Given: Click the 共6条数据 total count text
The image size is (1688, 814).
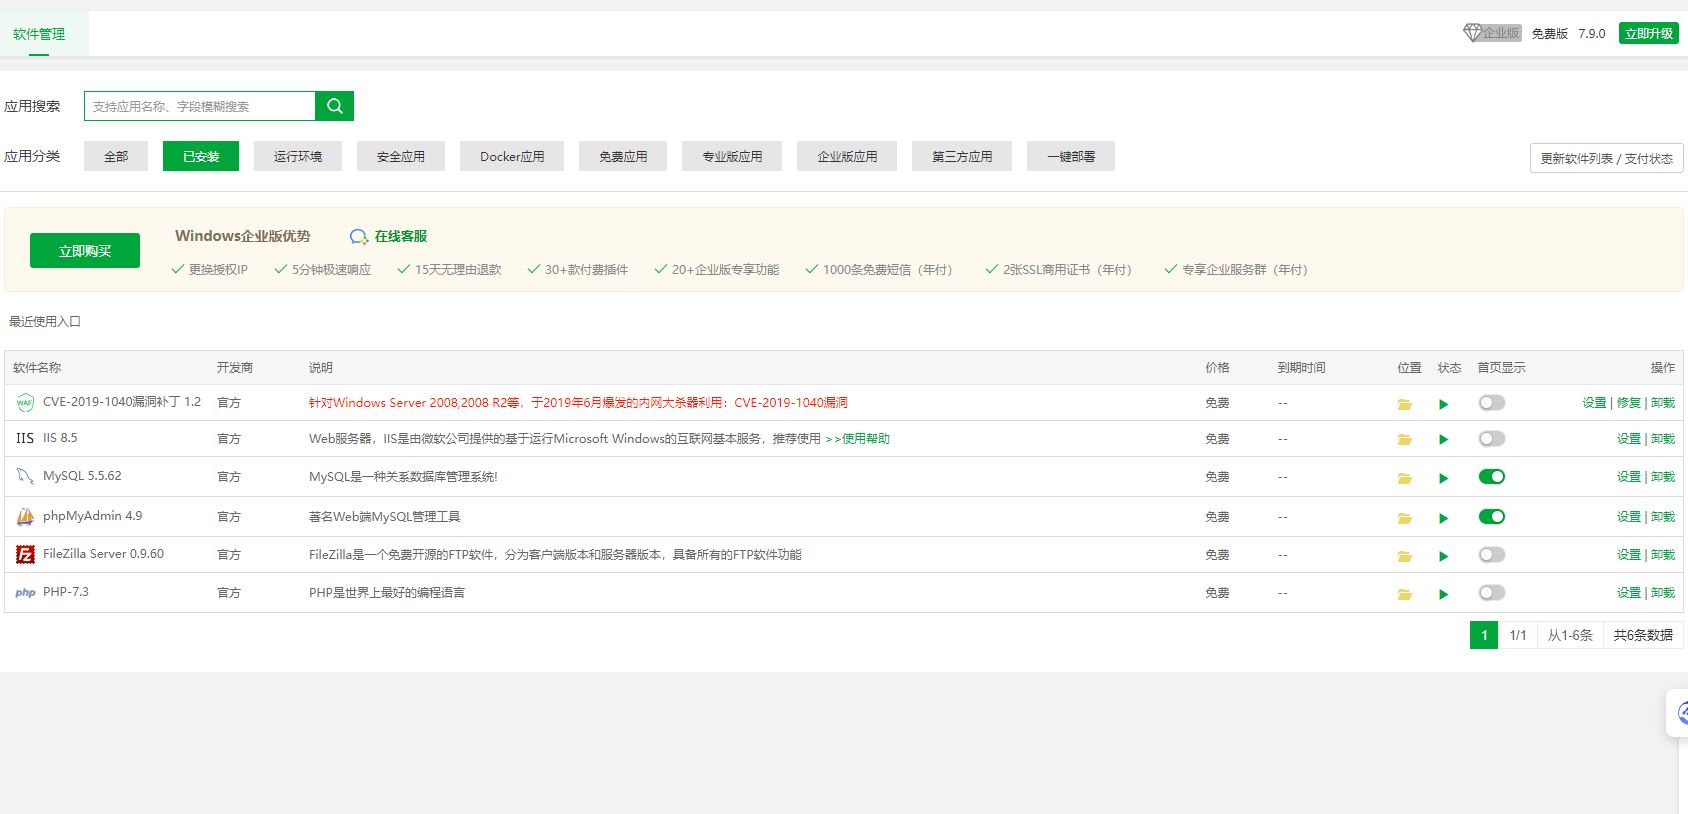Looking at the screenshot, I should (1643, 635).
